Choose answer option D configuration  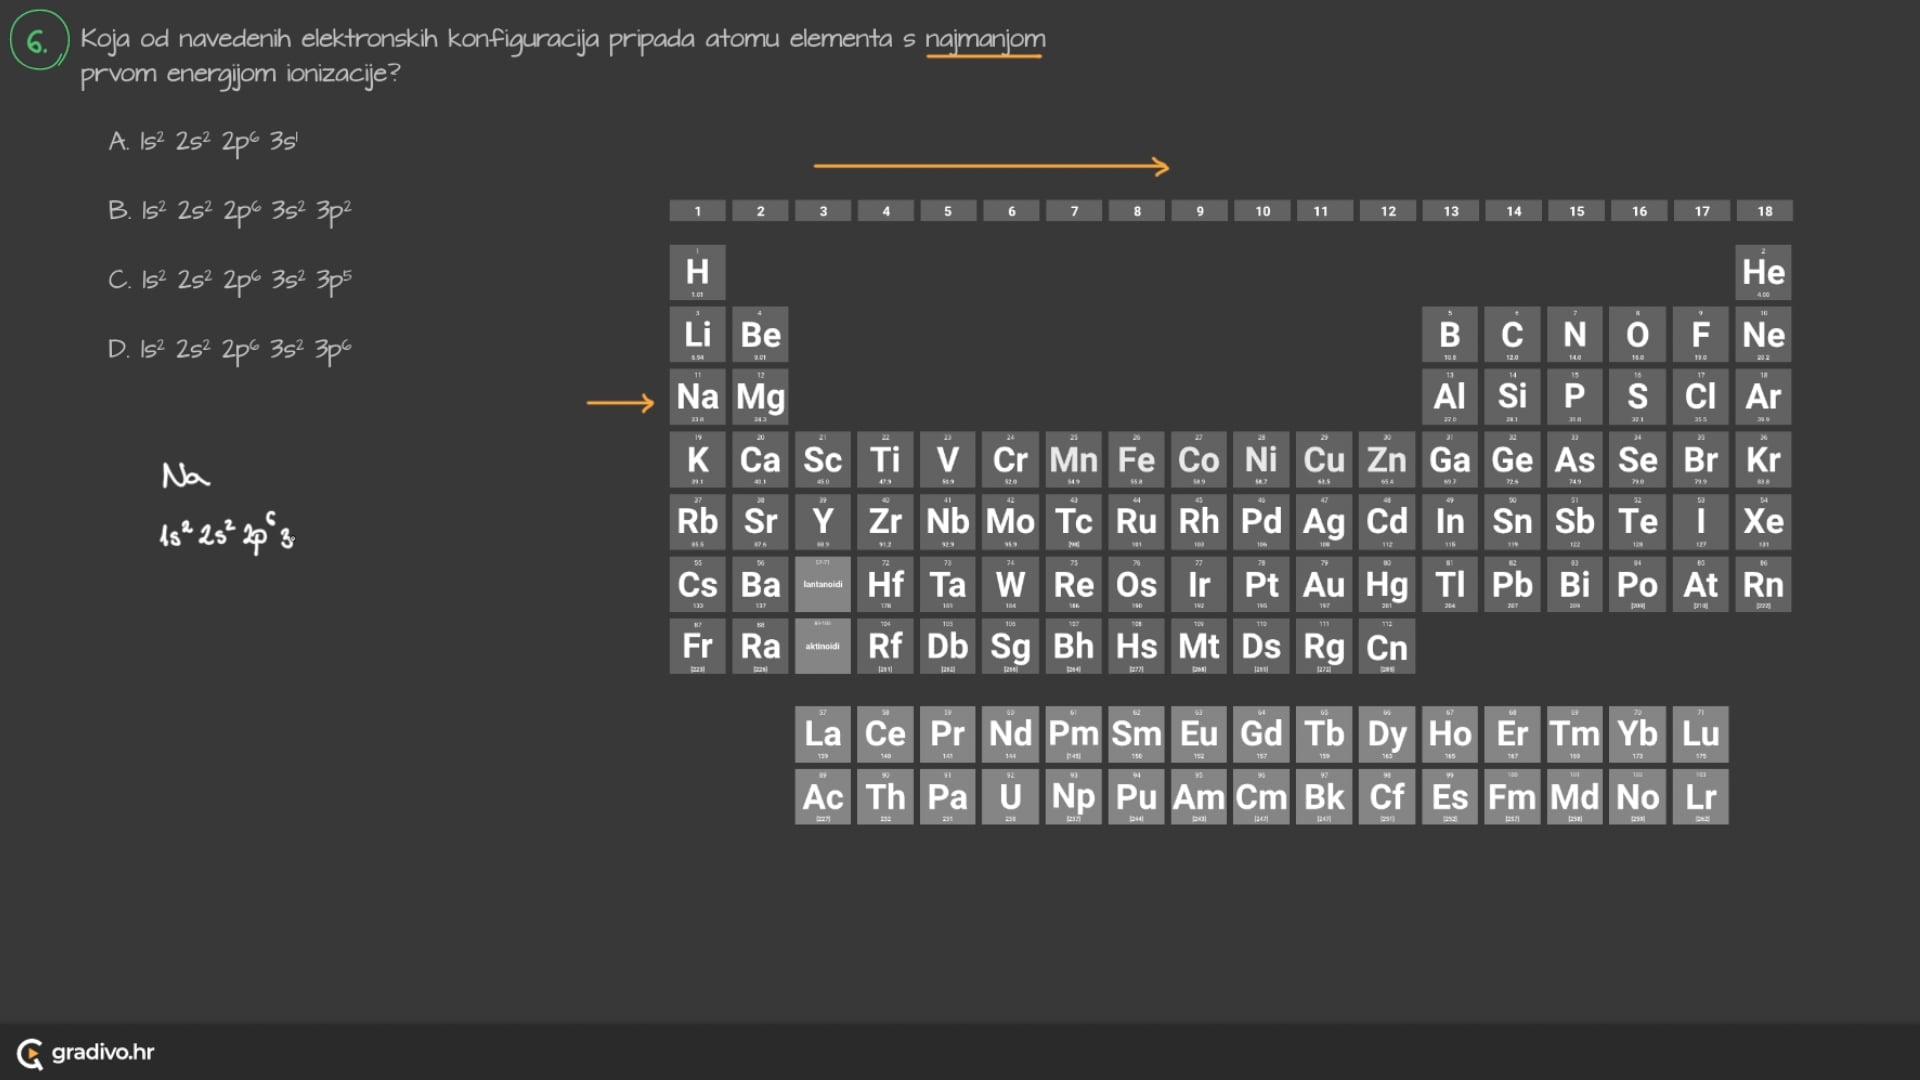[x=230, y=349]
